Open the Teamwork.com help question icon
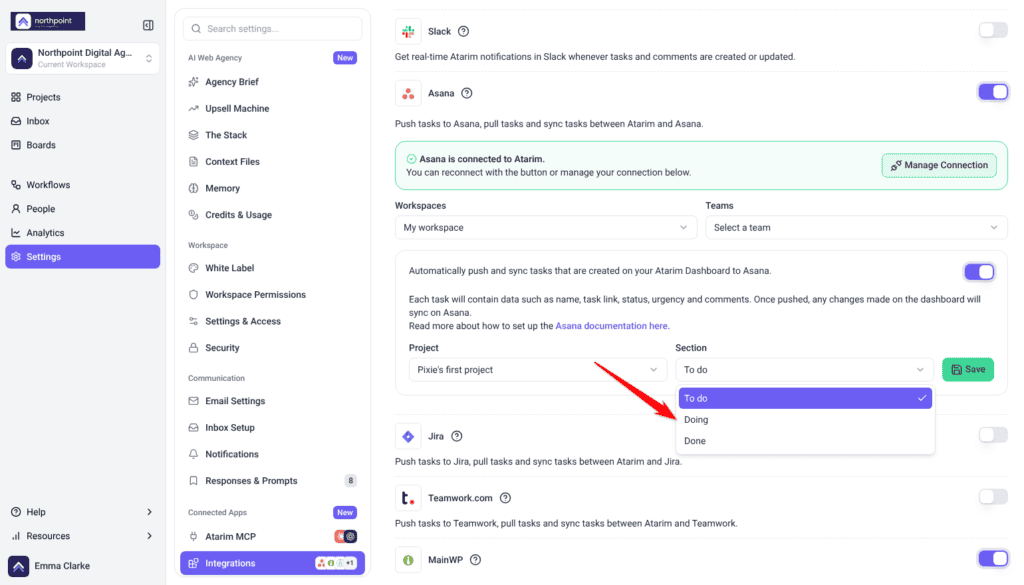1024x585 pixels. [x=505, y=498]
